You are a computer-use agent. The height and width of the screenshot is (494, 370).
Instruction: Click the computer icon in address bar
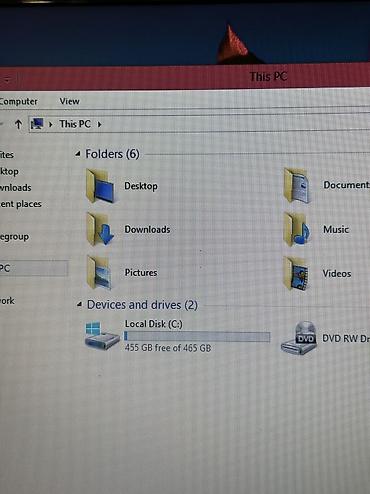point(37,124)
